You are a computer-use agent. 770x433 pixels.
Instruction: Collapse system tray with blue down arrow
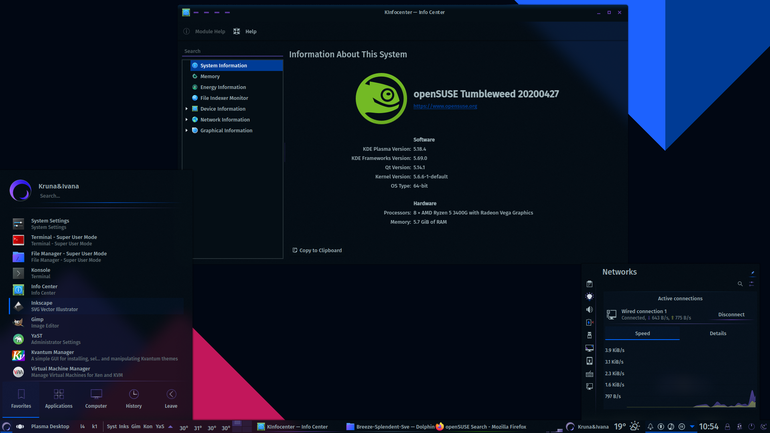[x=692, y=427]
